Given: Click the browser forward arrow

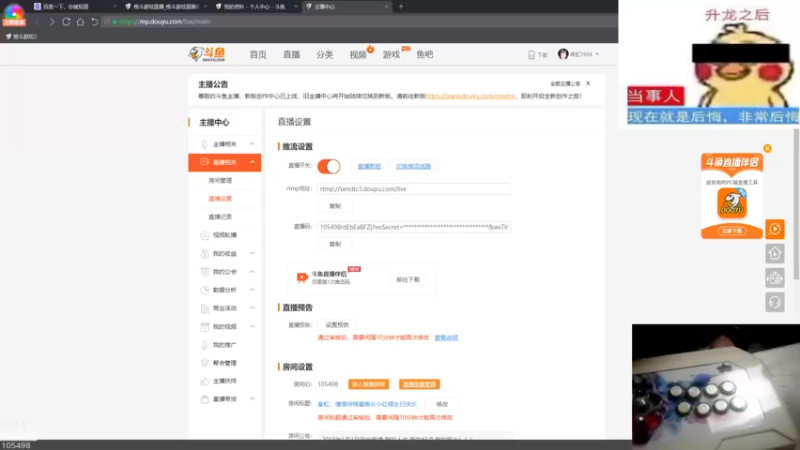Looking at the screenshot, I should coord(52,21).
